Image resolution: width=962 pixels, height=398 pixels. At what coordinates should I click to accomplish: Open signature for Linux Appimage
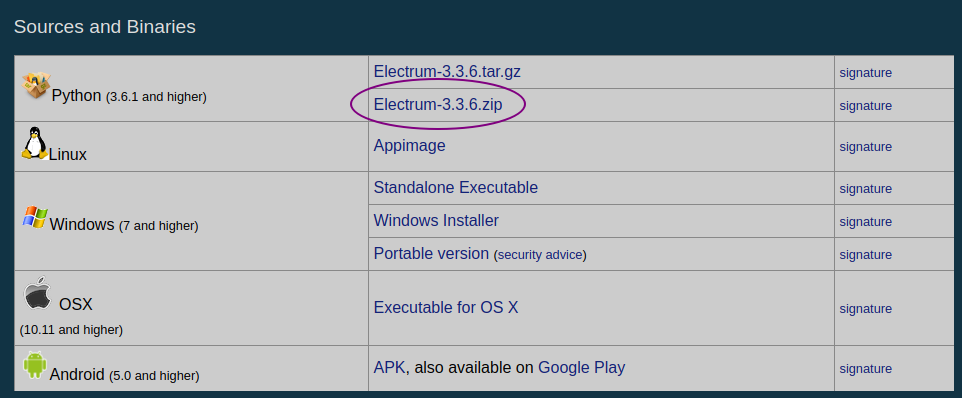coord(865,147)
